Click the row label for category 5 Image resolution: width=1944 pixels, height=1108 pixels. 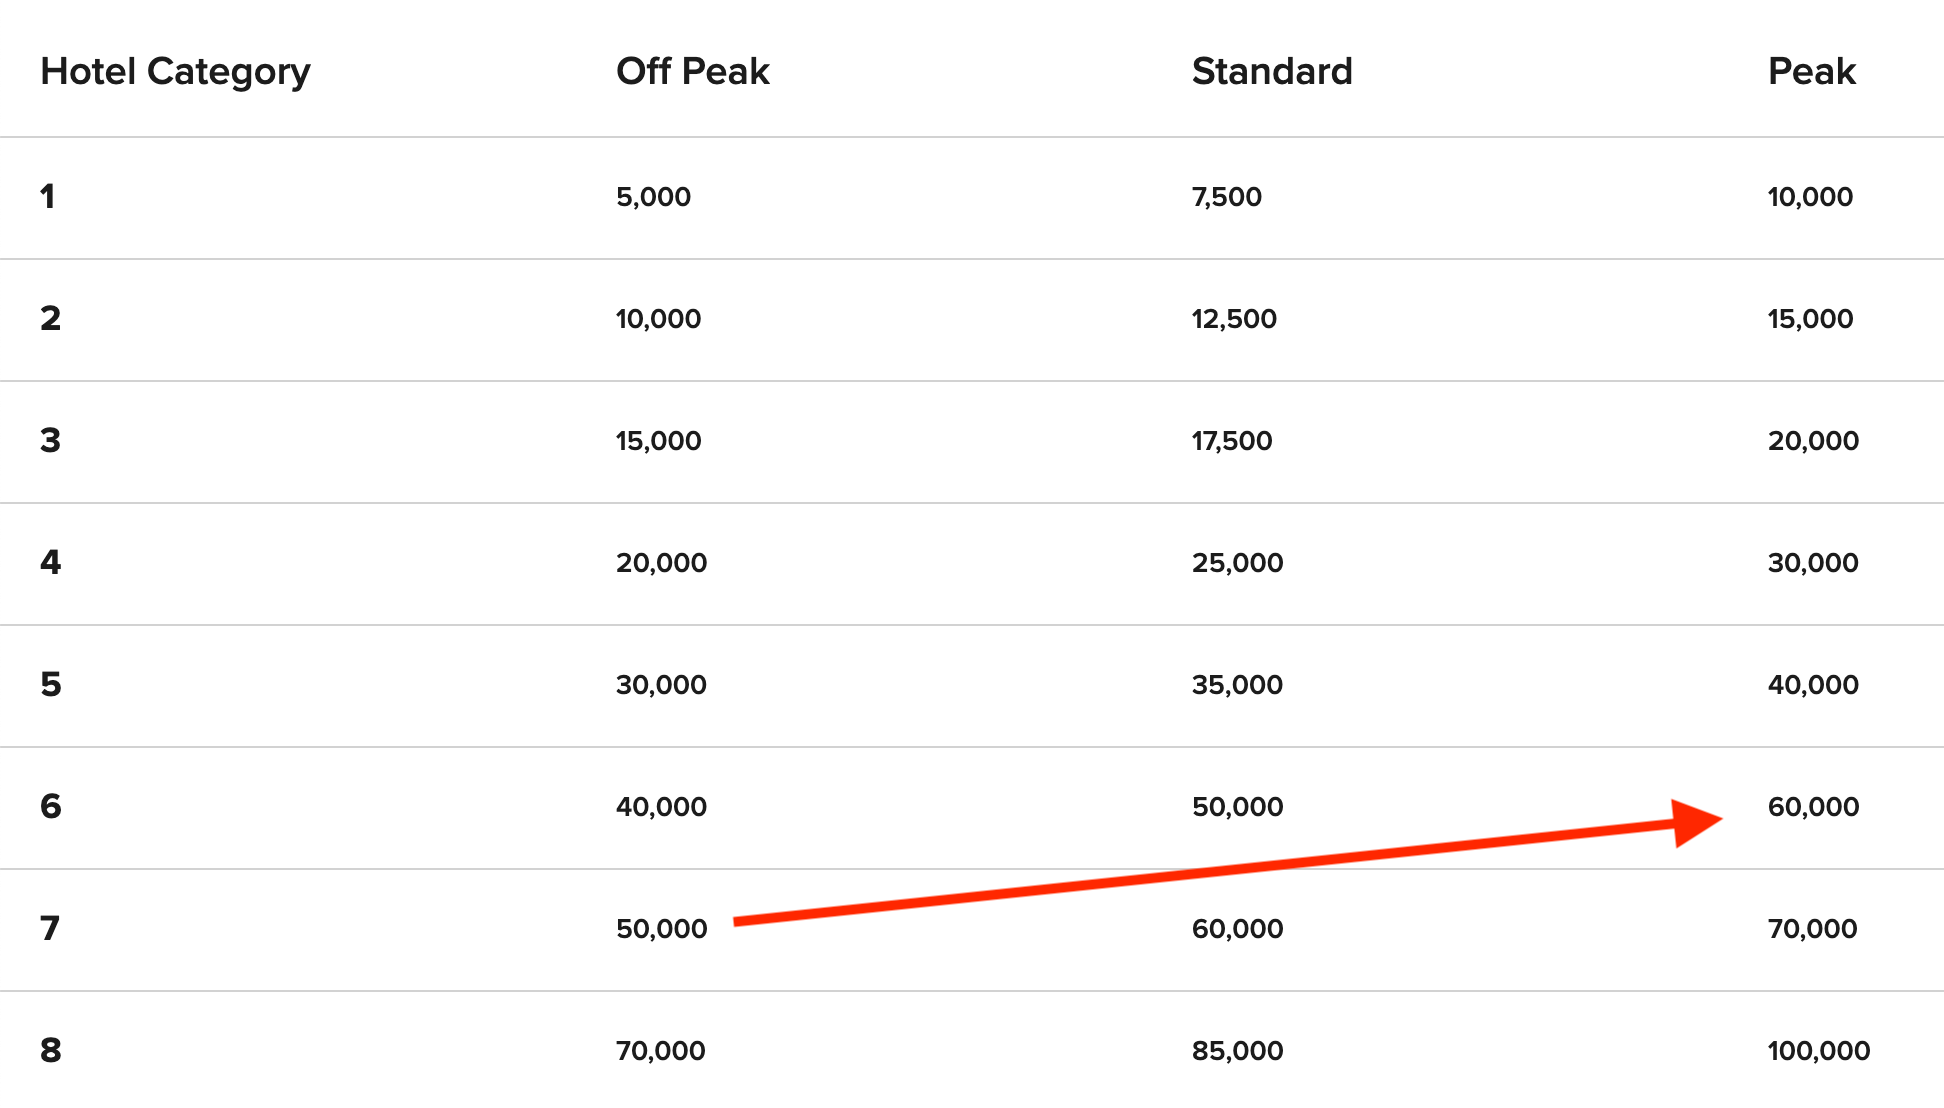click(x=51, y=685)
